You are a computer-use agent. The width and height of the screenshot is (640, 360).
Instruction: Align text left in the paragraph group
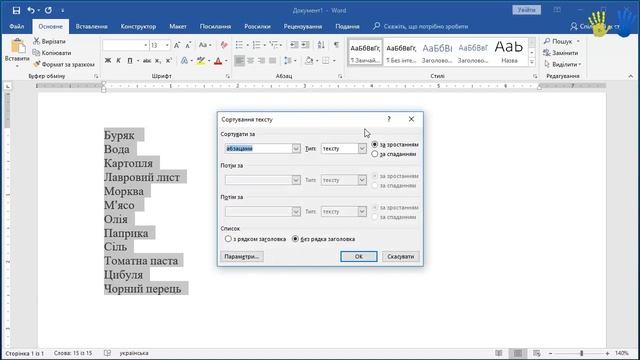pos(240,60)
